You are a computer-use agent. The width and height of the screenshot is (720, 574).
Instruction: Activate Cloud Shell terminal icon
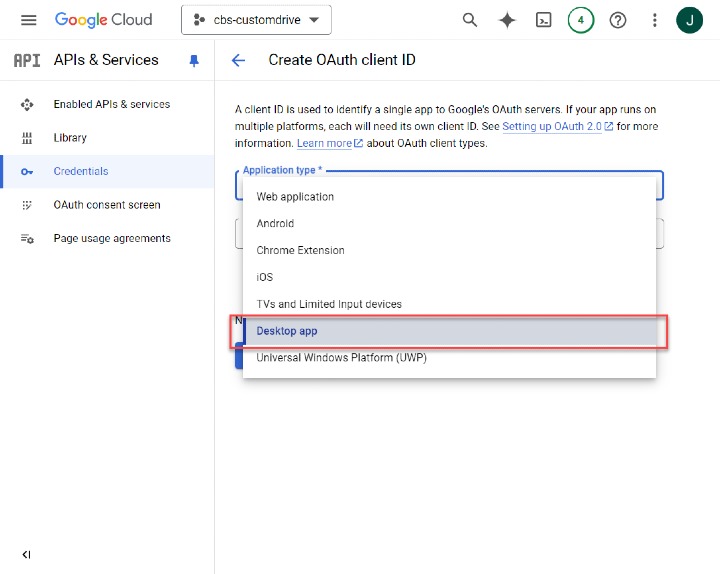tap(543, 20)
